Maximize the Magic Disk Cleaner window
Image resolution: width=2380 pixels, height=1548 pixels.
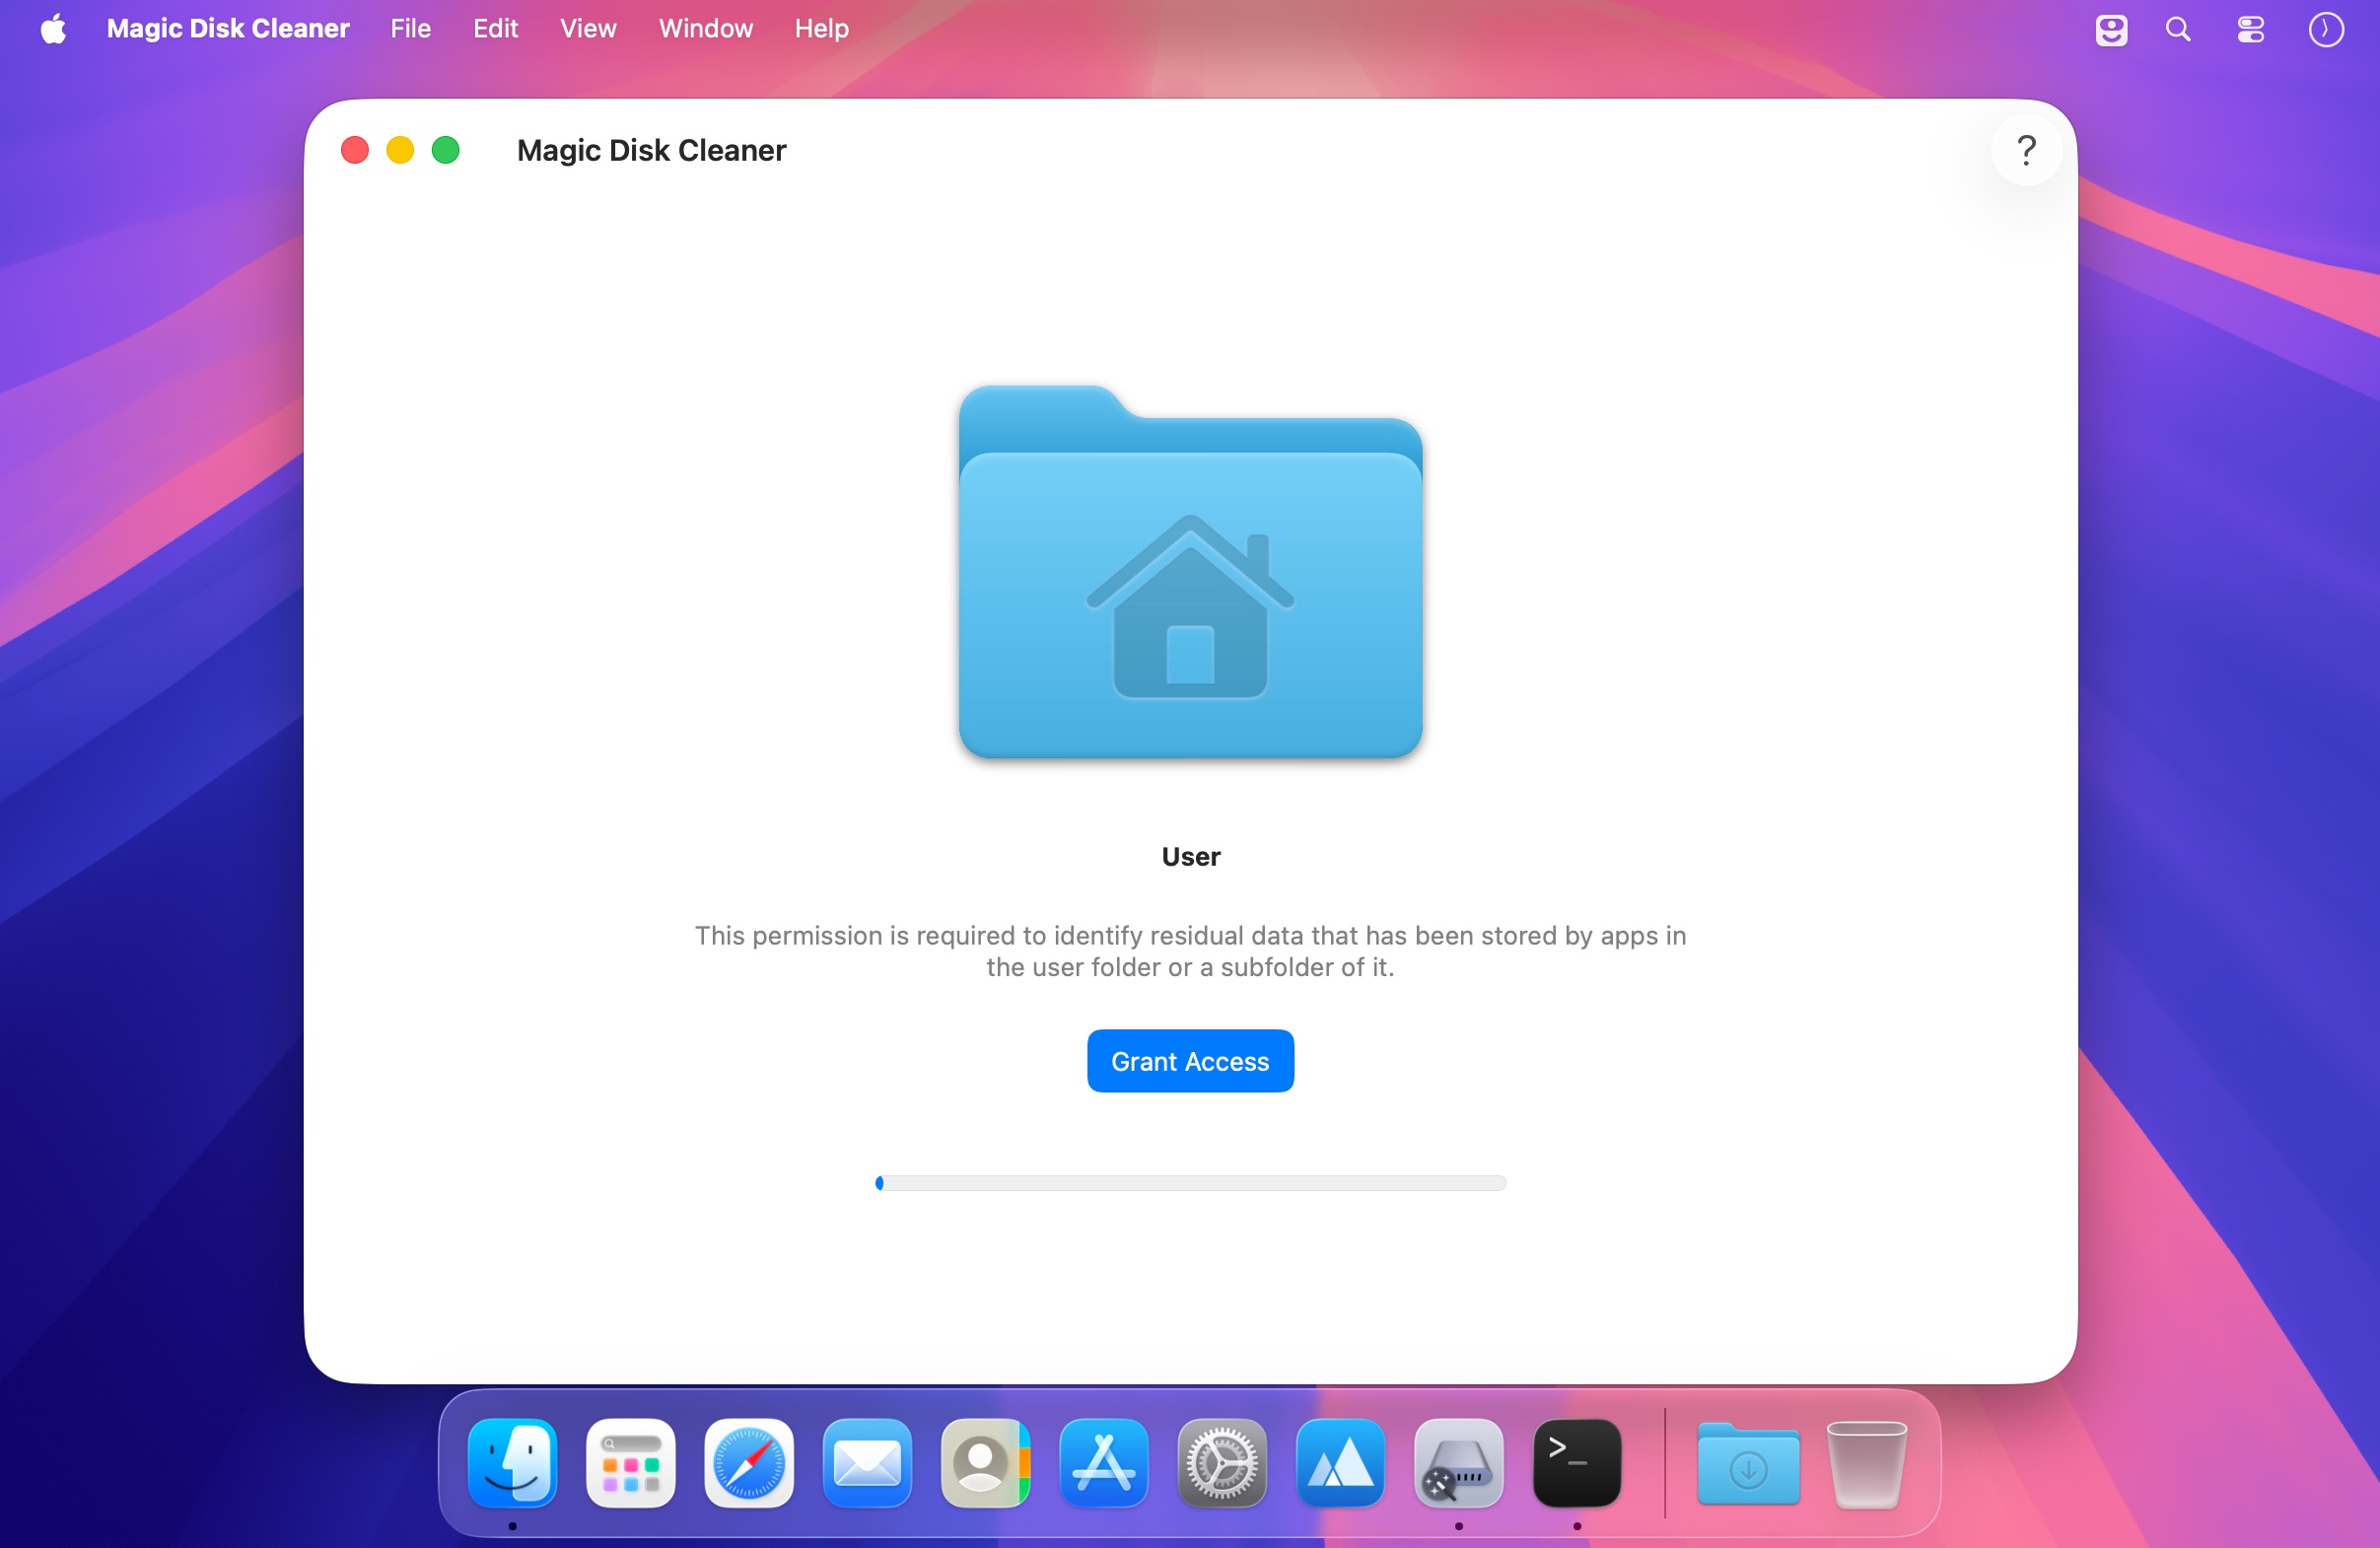point(445,150)
